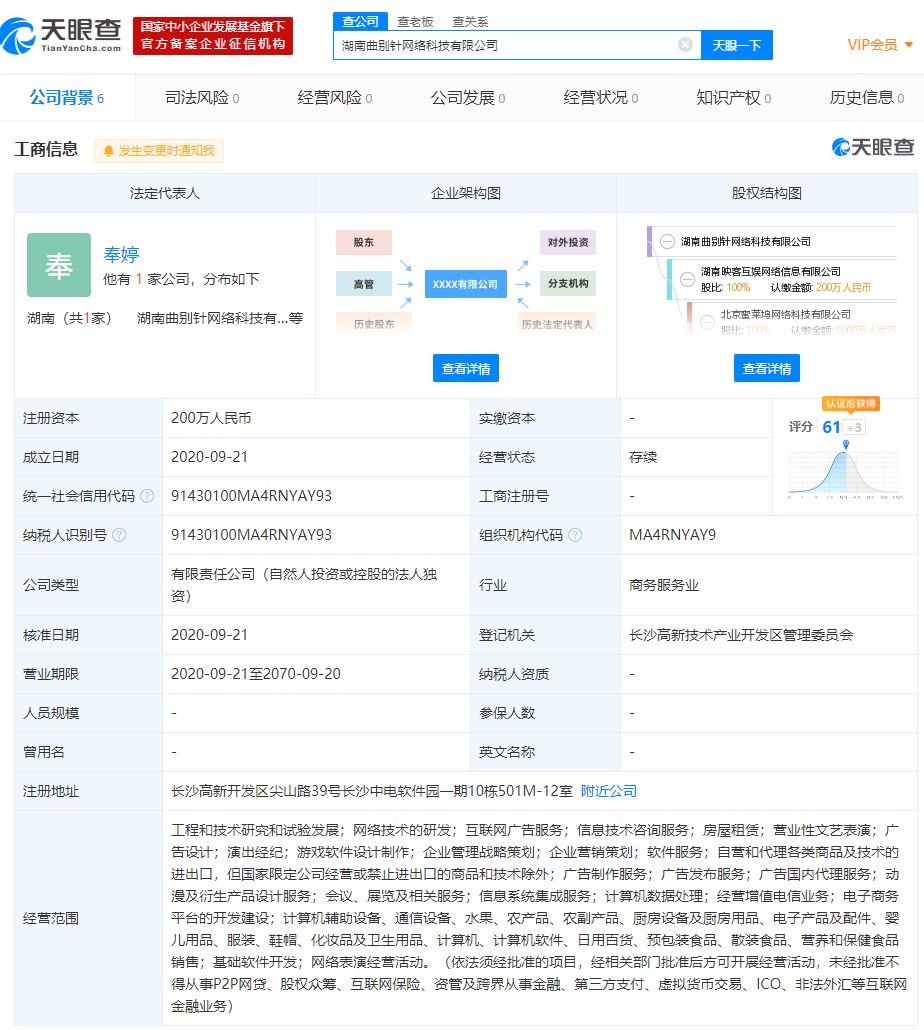Image resolution: width=924 pixels, height=1030 pixels.
Task: Open the 司法风险 tab
Action: 202,98
